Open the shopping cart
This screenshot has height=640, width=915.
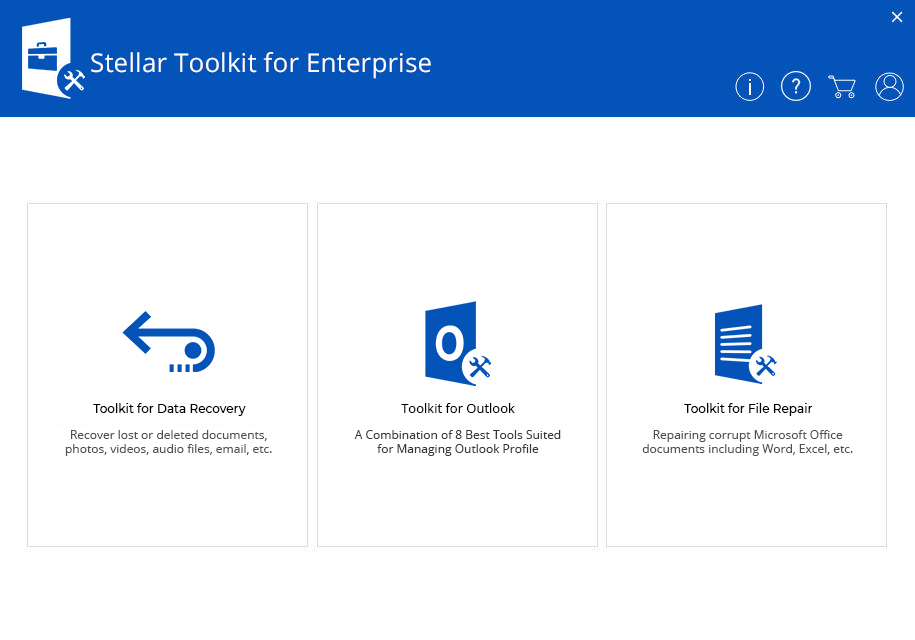click(x=842, y=86)
